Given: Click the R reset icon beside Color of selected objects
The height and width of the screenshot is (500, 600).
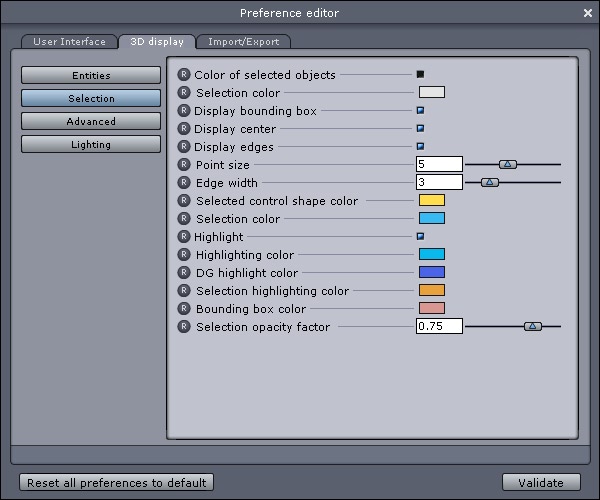Looking at the screenshot, I should click(184, 75).
